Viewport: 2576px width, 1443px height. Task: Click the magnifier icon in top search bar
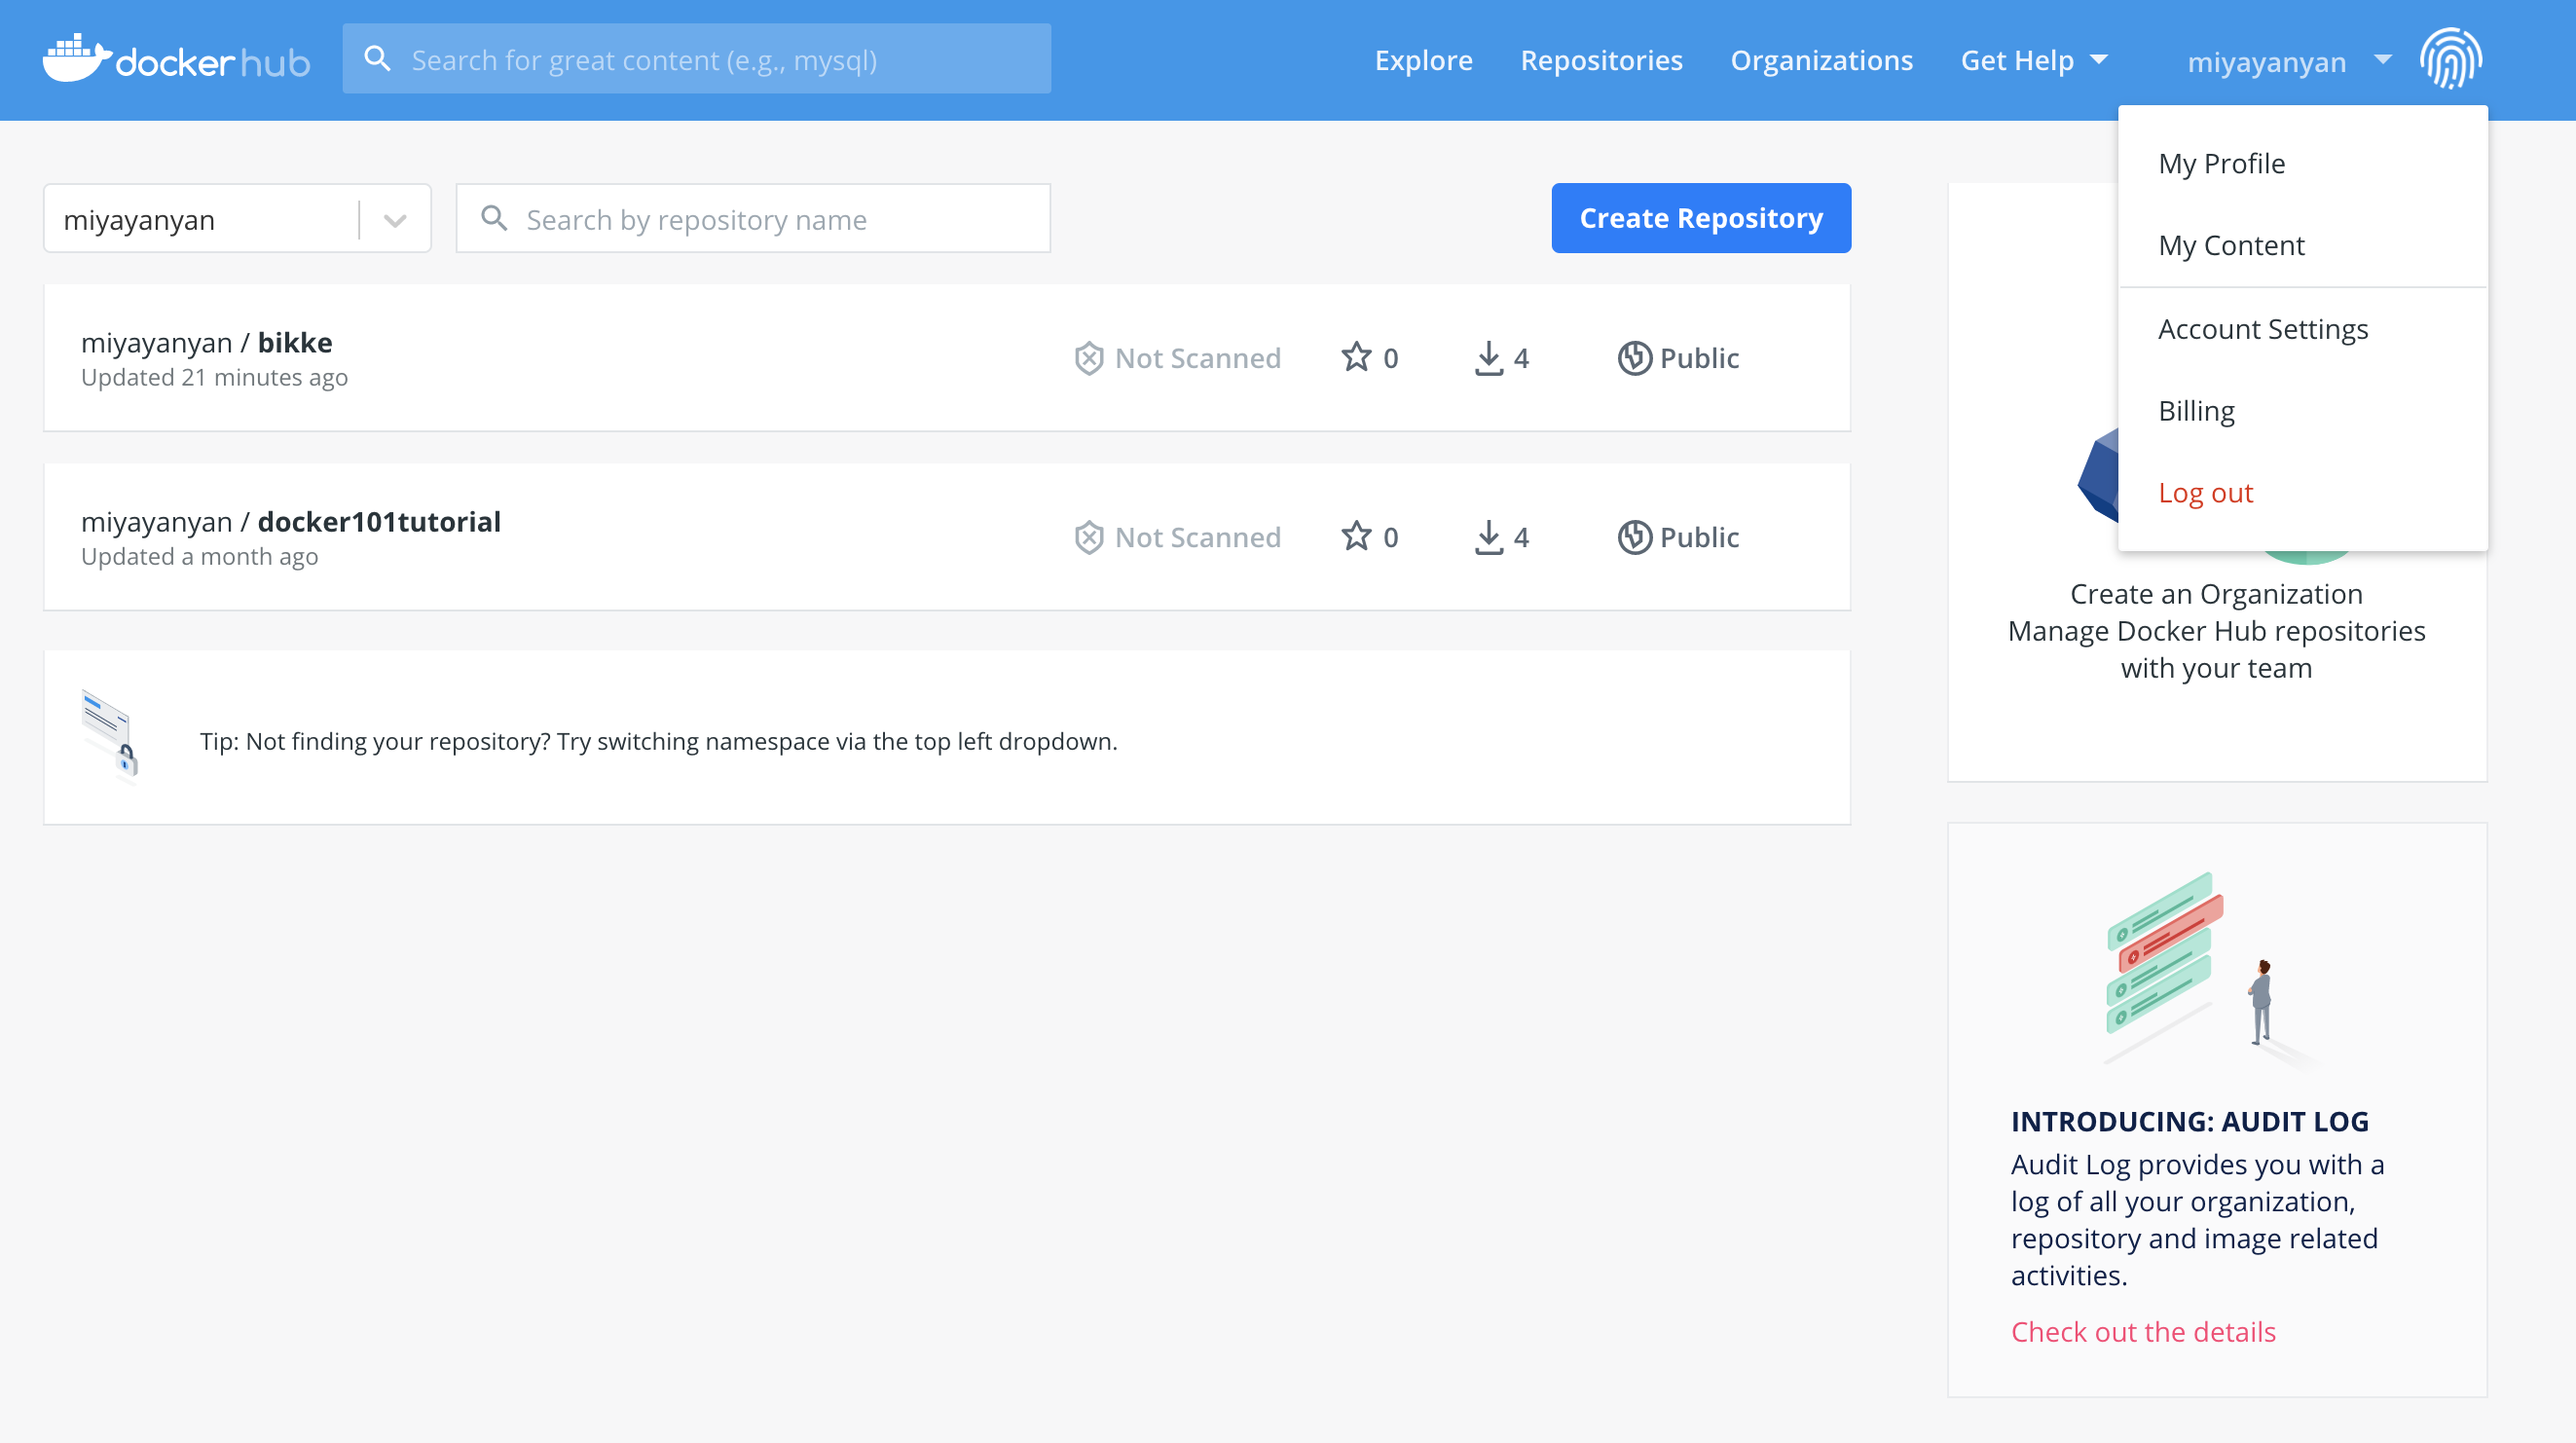377,59
